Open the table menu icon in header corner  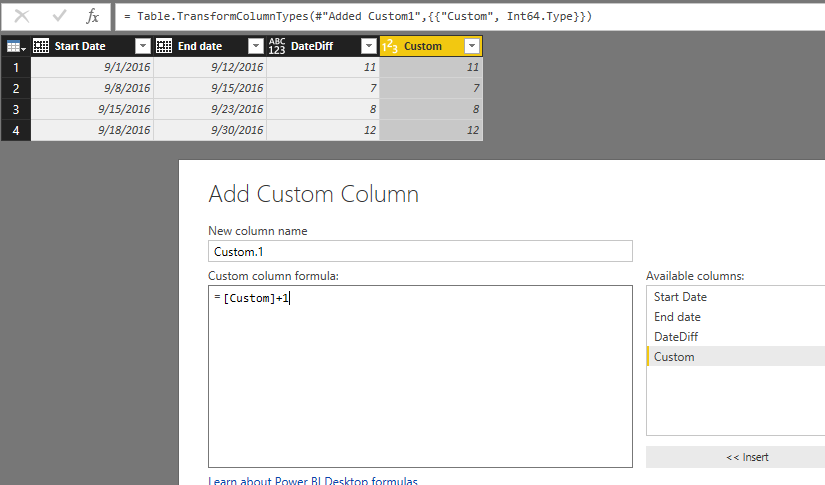coord(16,46)
